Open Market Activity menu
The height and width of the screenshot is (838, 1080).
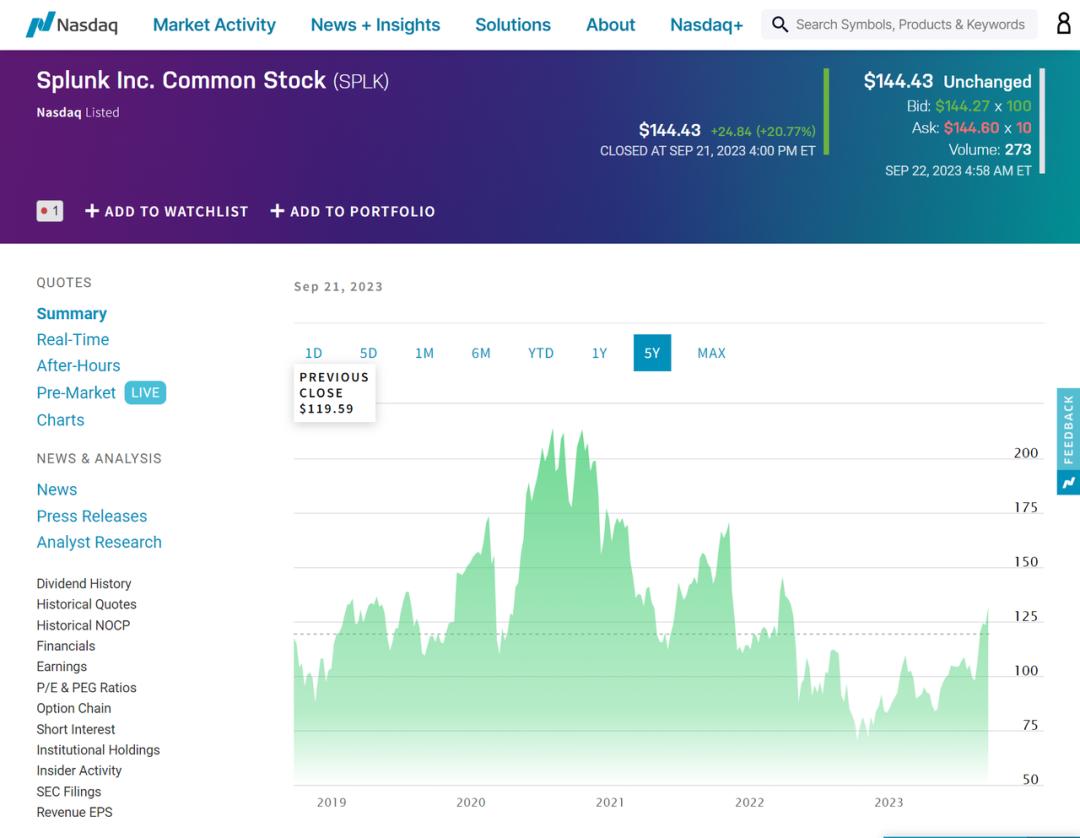(214, 25)
